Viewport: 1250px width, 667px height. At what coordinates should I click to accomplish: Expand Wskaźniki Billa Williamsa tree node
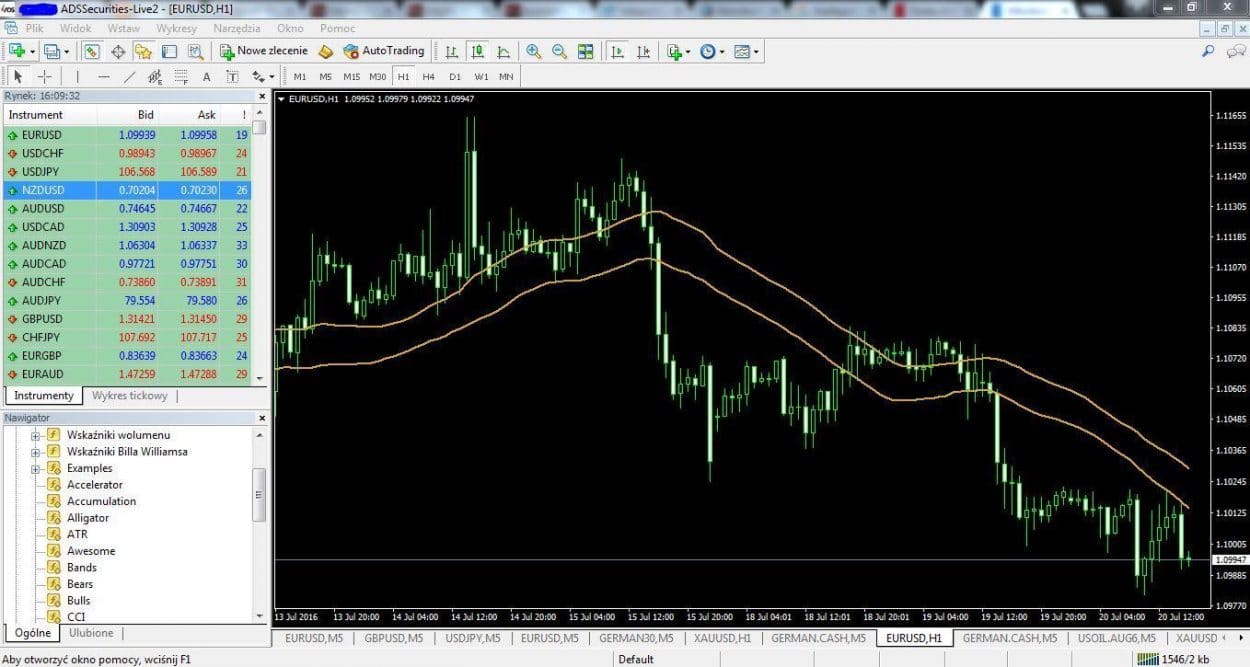[35, 451]
